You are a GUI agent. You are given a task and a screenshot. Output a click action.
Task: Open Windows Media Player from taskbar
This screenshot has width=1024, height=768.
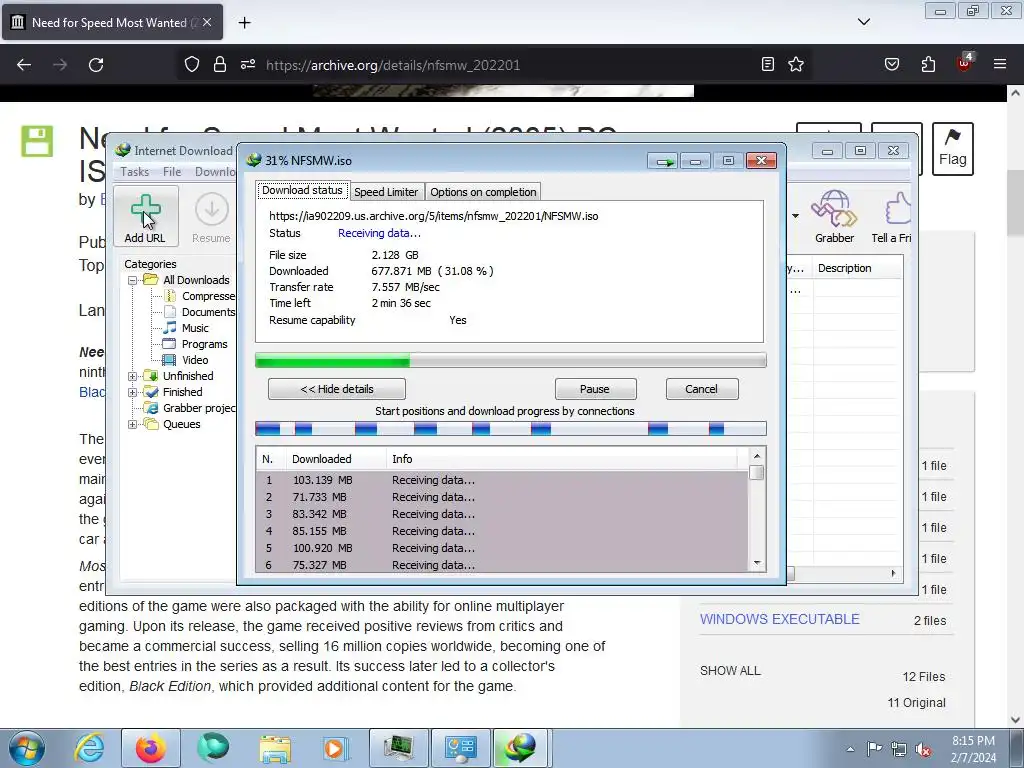336,748
